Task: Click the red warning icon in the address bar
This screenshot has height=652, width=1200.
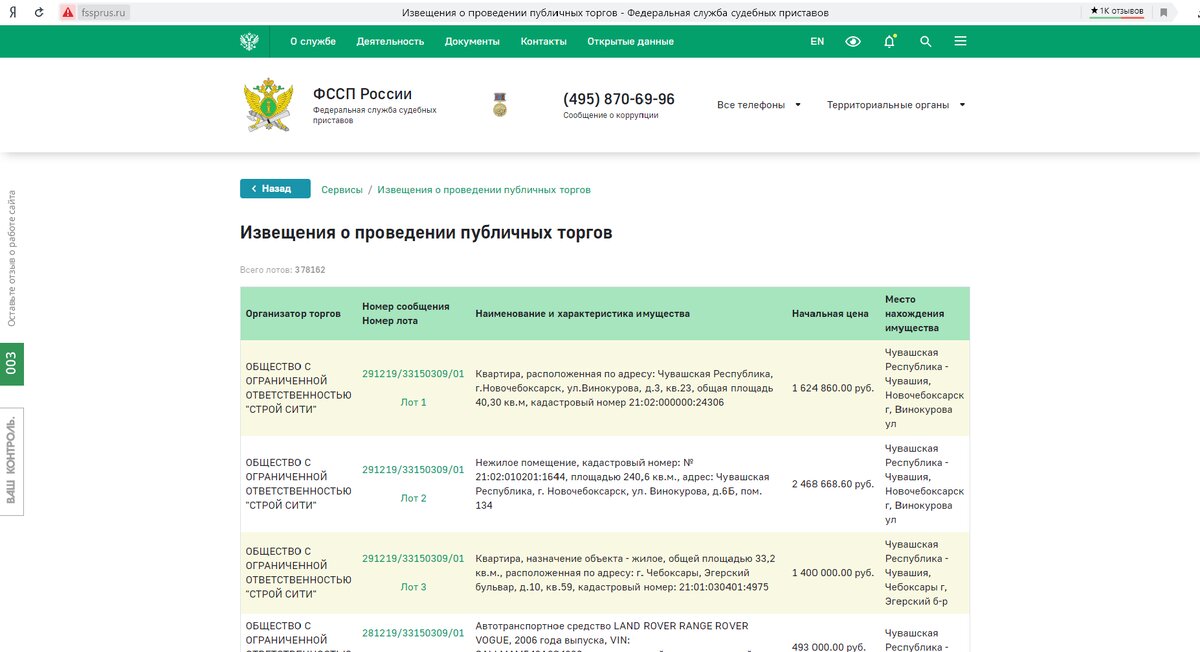Action: tap(66, 13)
